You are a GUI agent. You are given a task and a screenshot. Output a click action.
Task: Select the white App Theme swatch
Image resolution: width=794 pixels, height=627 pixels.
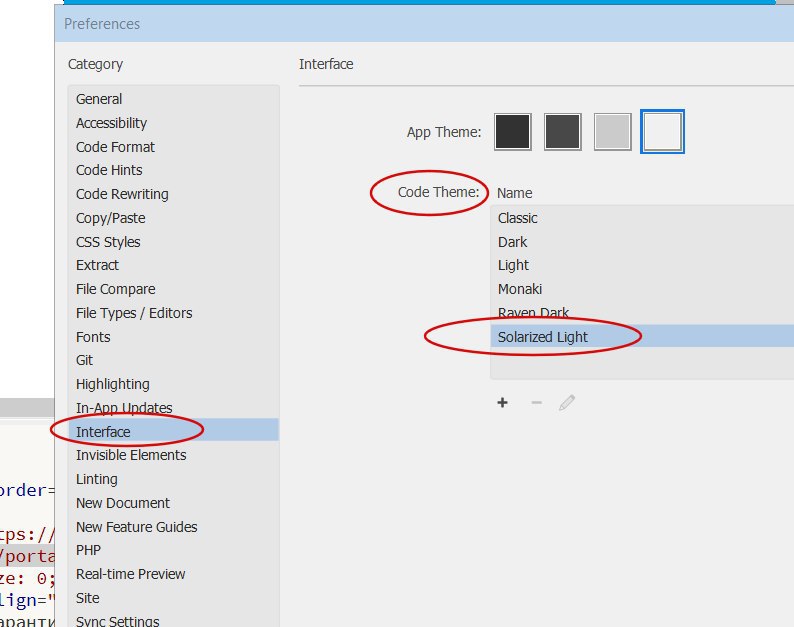663,132
